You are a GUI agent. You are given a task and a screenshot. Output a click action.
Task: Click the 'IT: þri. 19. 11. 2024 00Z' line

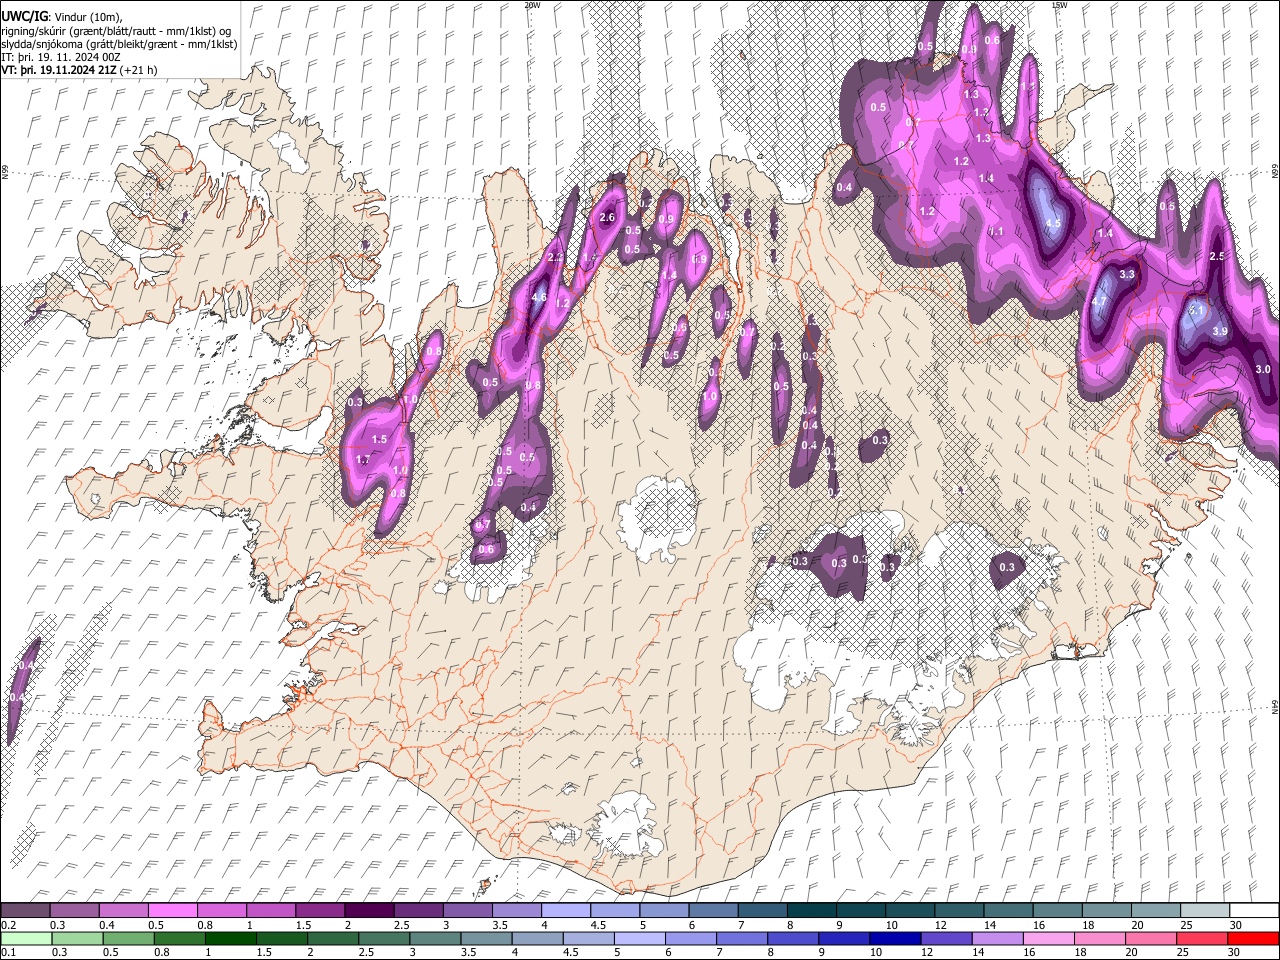(61, 57)
